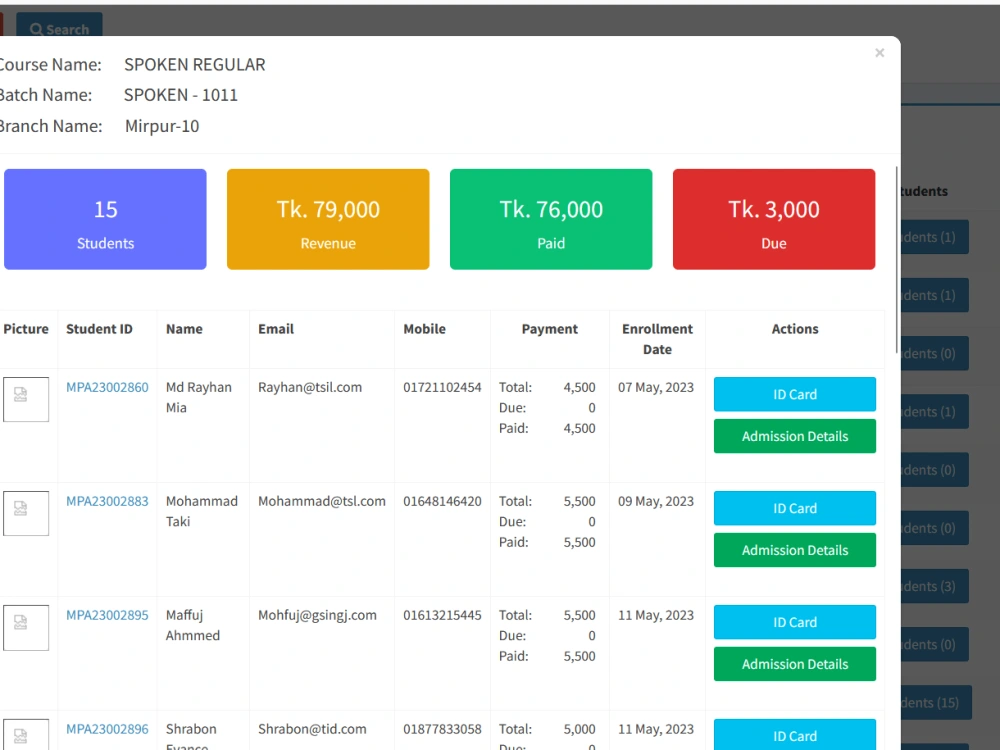Close the batch details modal

[879, 53]
